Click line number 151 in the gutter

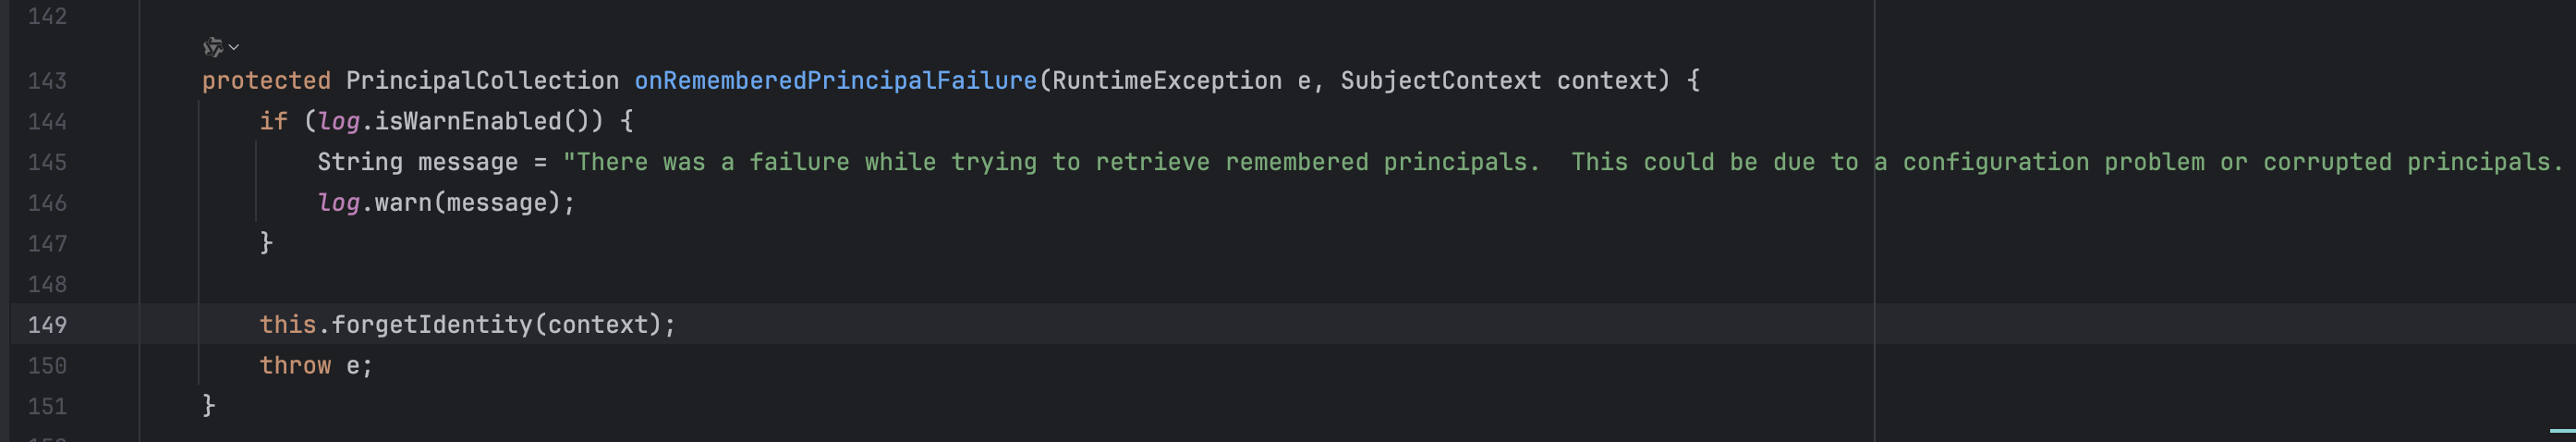tap(47, 406)
